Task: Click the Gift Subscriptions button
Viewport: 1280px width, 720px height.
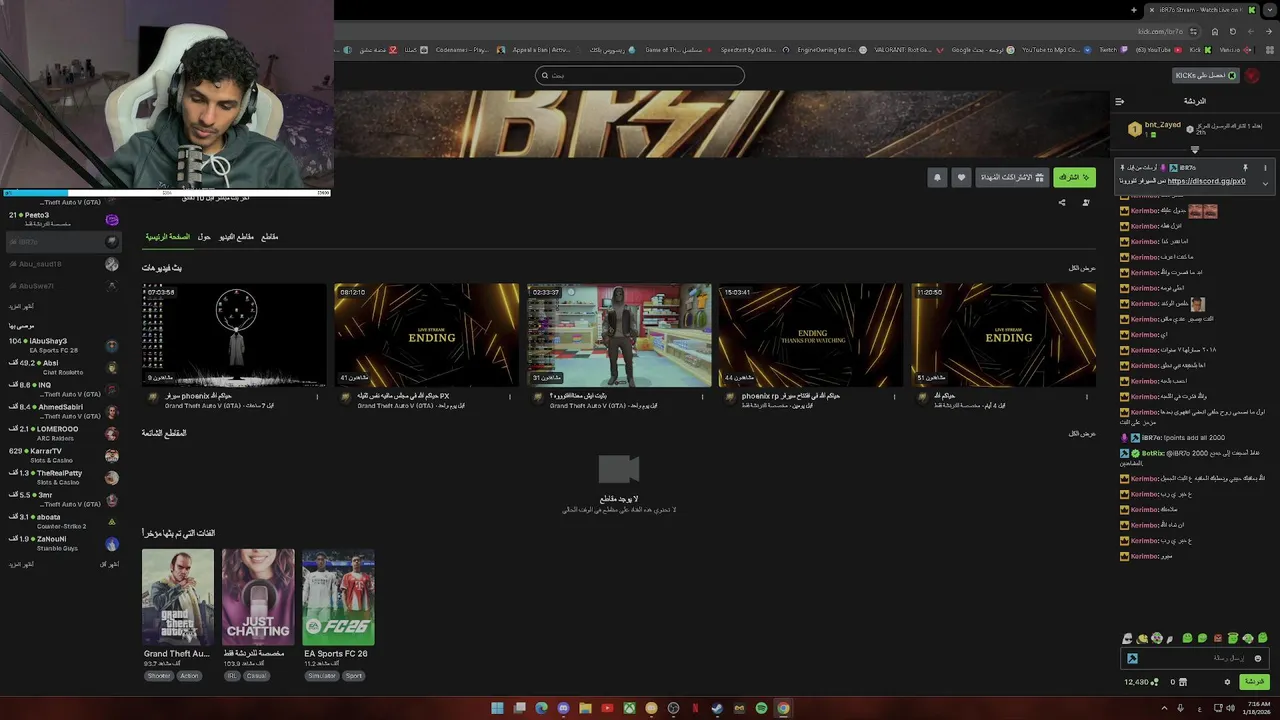Action: (x=1011, y=177)
